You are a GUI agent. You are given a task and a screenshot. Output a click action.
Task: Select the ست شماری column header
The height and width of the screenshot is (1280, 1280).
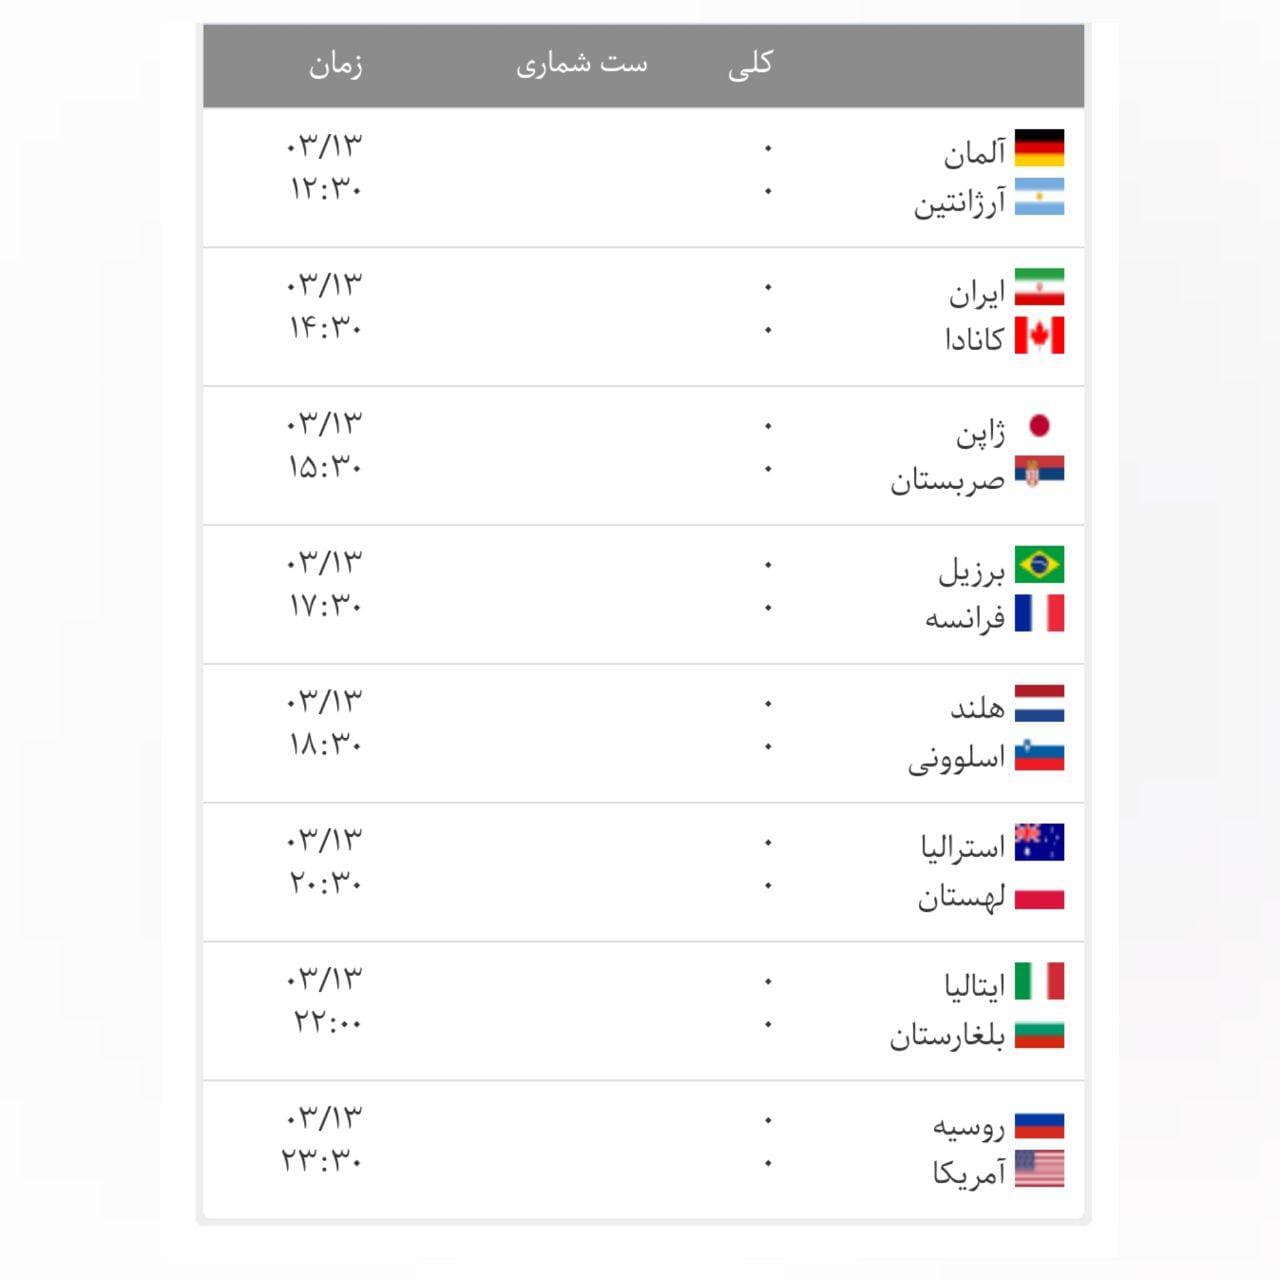point(582,65)
